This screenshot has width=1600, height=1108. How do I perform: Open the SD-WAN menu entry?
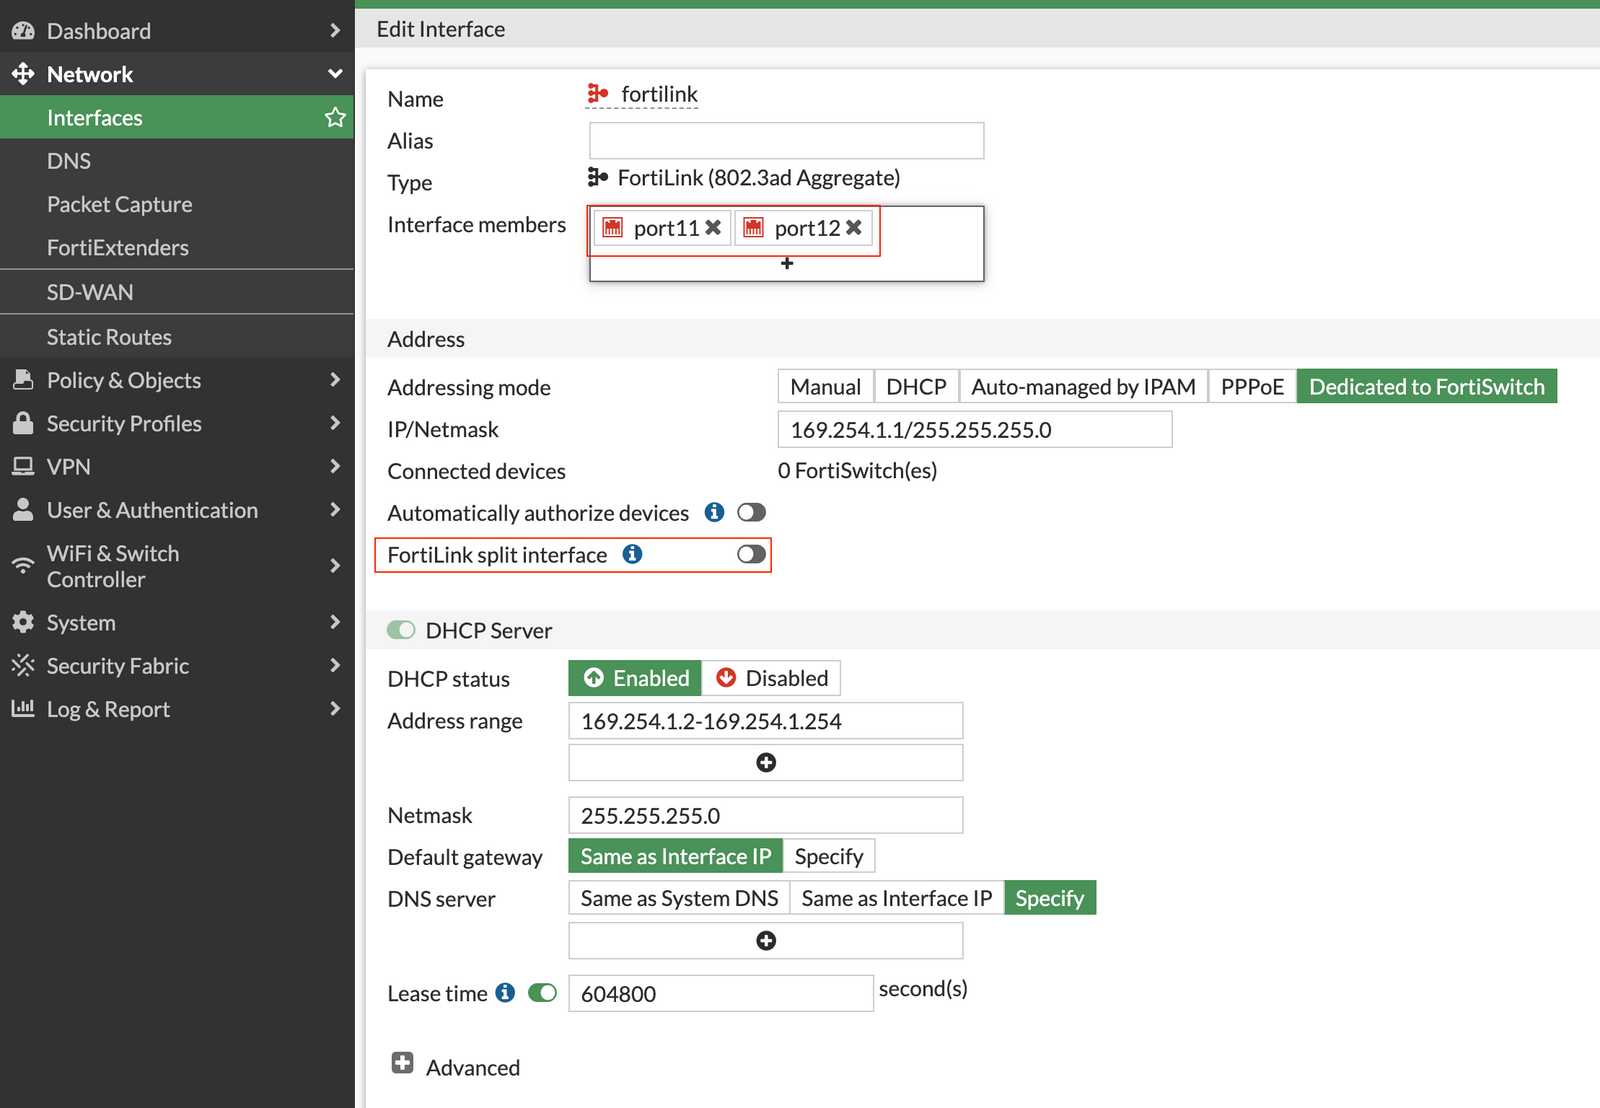(90, 292)
